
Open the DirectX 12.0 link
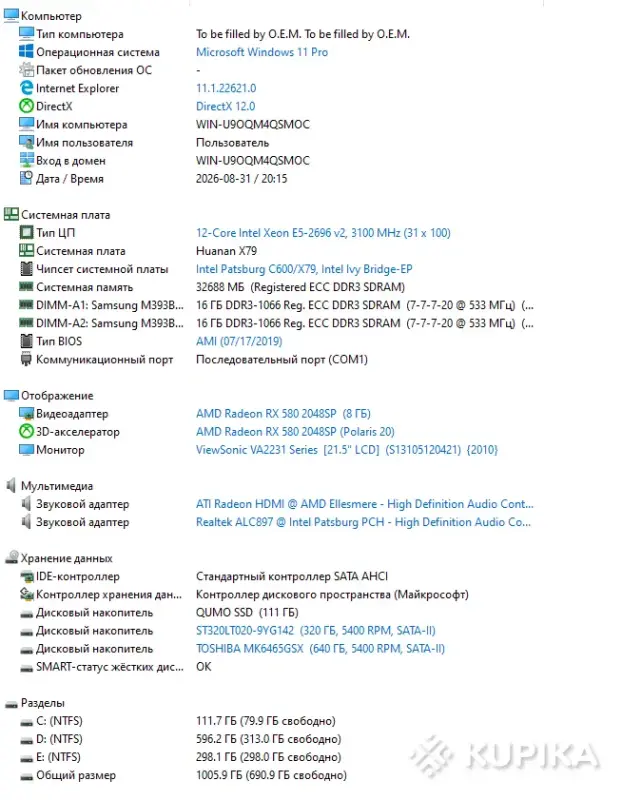pos(226,106)
